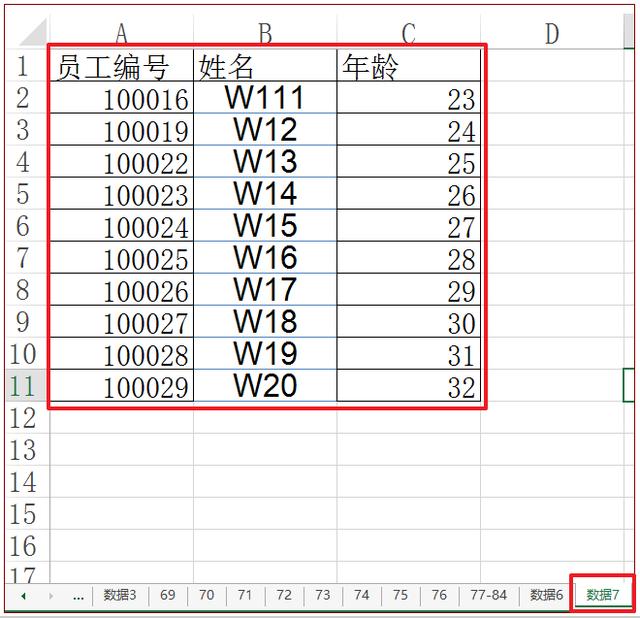640x618 pixels.
Task: Click the 年龄 header cell
Action: pos(409,66)
